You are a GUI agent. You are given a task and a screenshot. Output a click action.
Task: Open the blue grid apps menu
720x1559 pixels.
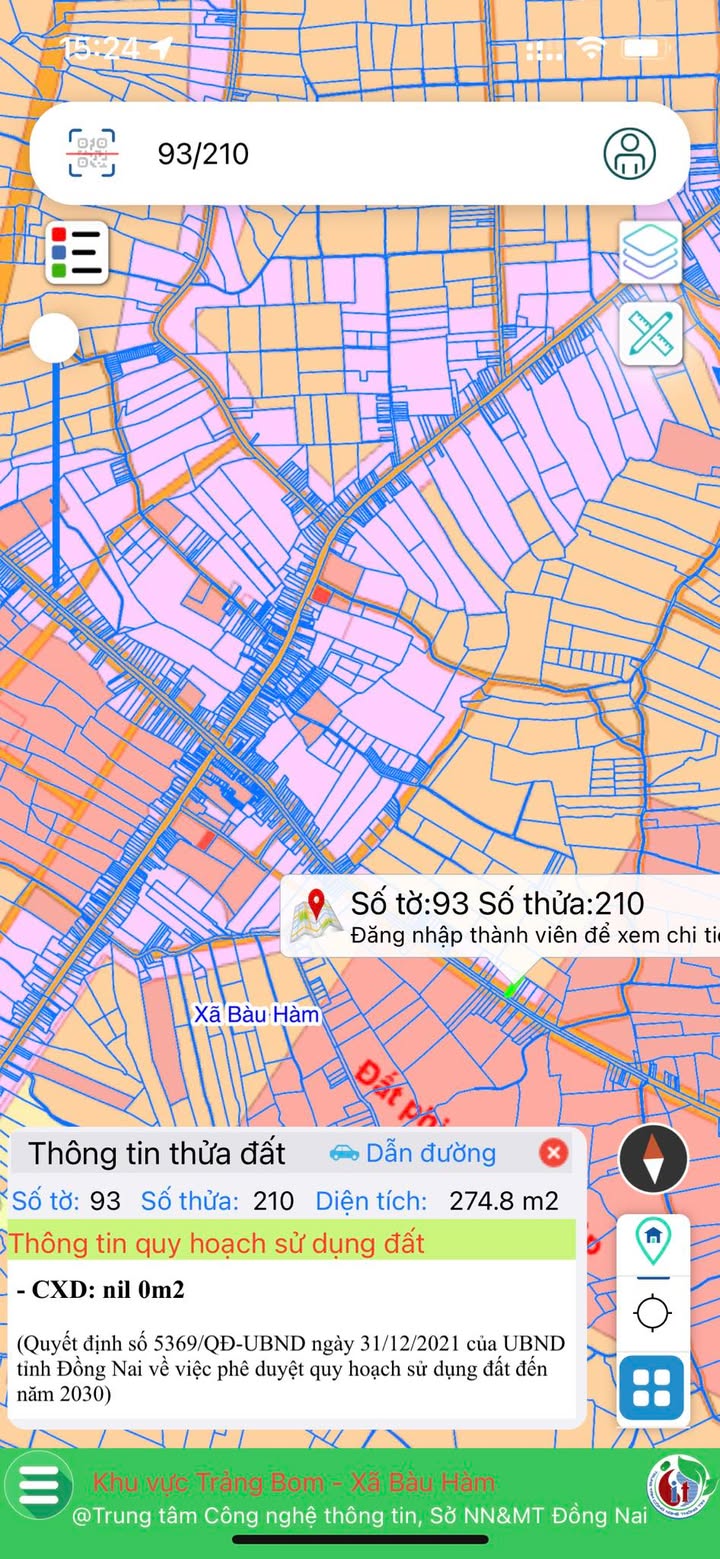(x=652, y=1388)
